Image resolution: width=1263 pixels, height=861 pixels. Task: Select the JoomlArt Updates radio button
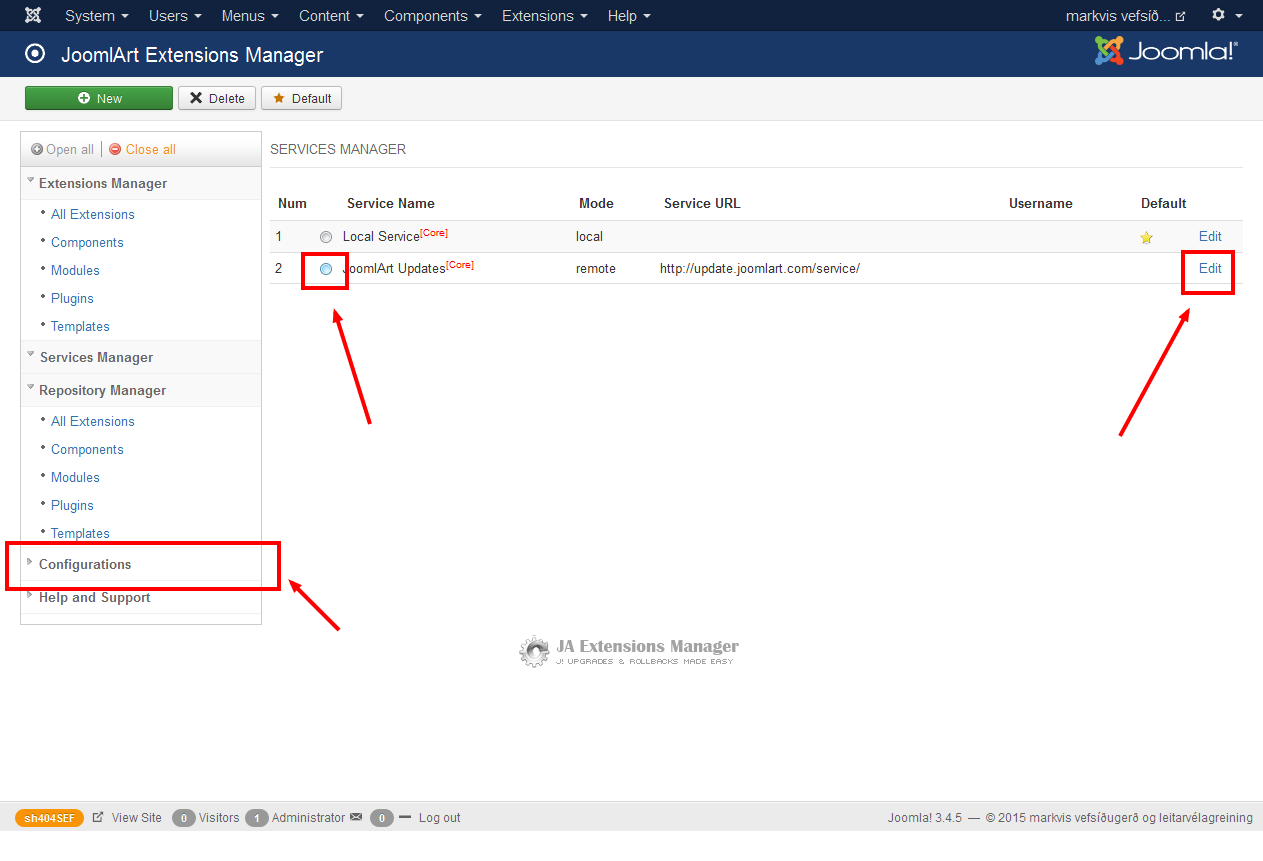click(326, 268)
